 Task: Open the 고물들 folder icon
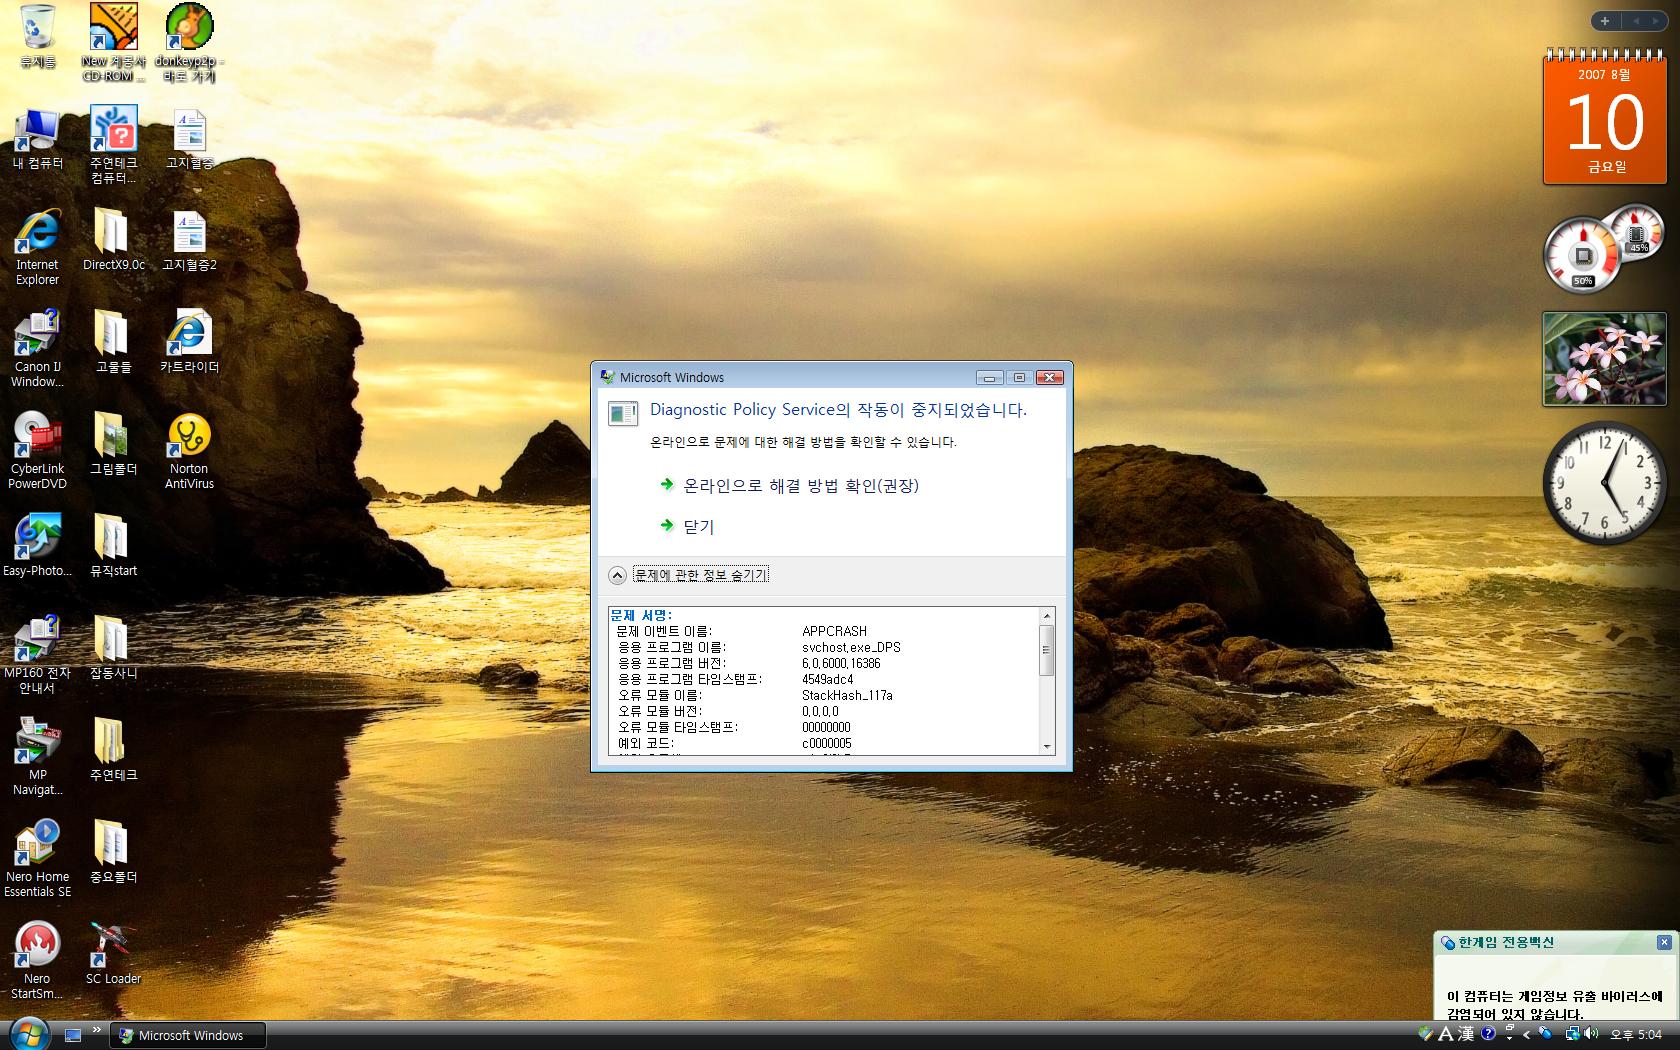click(113, 342)
